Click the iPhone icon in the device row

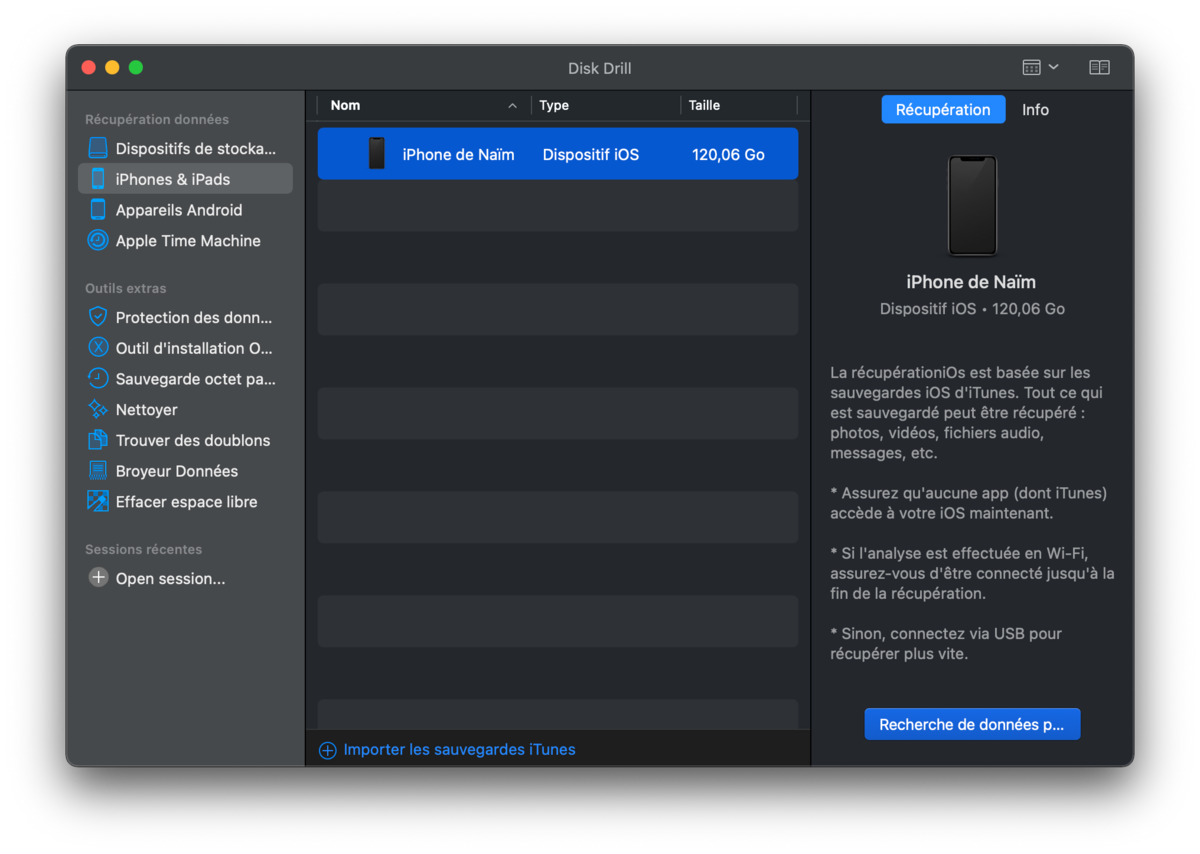pyautogui.click(x=377, y=154)
